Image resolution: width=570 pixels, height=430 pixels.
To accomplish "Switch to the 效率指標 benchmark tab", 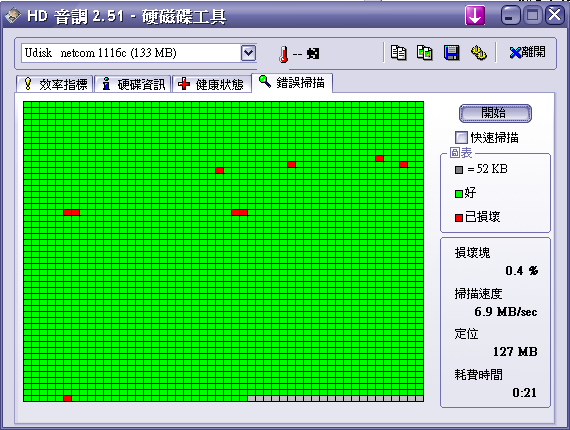I will (55, 84).
